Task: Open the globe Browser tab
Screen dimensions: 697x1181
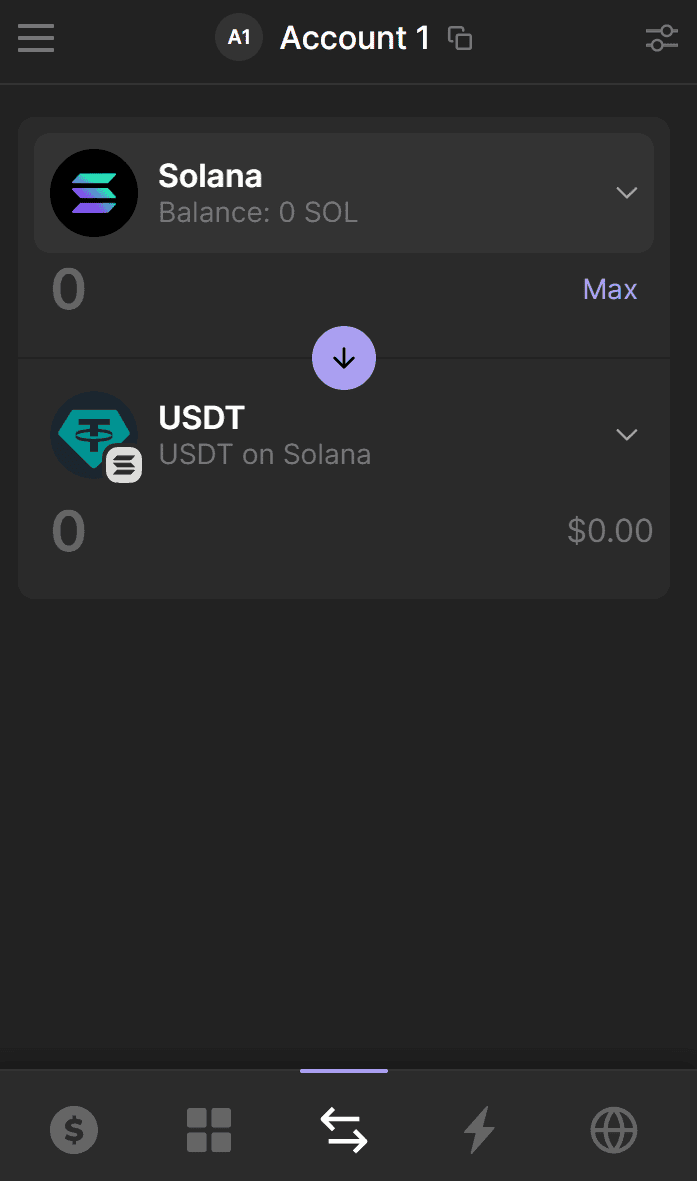Action: pyautogui.click(x=614, y=1130)
